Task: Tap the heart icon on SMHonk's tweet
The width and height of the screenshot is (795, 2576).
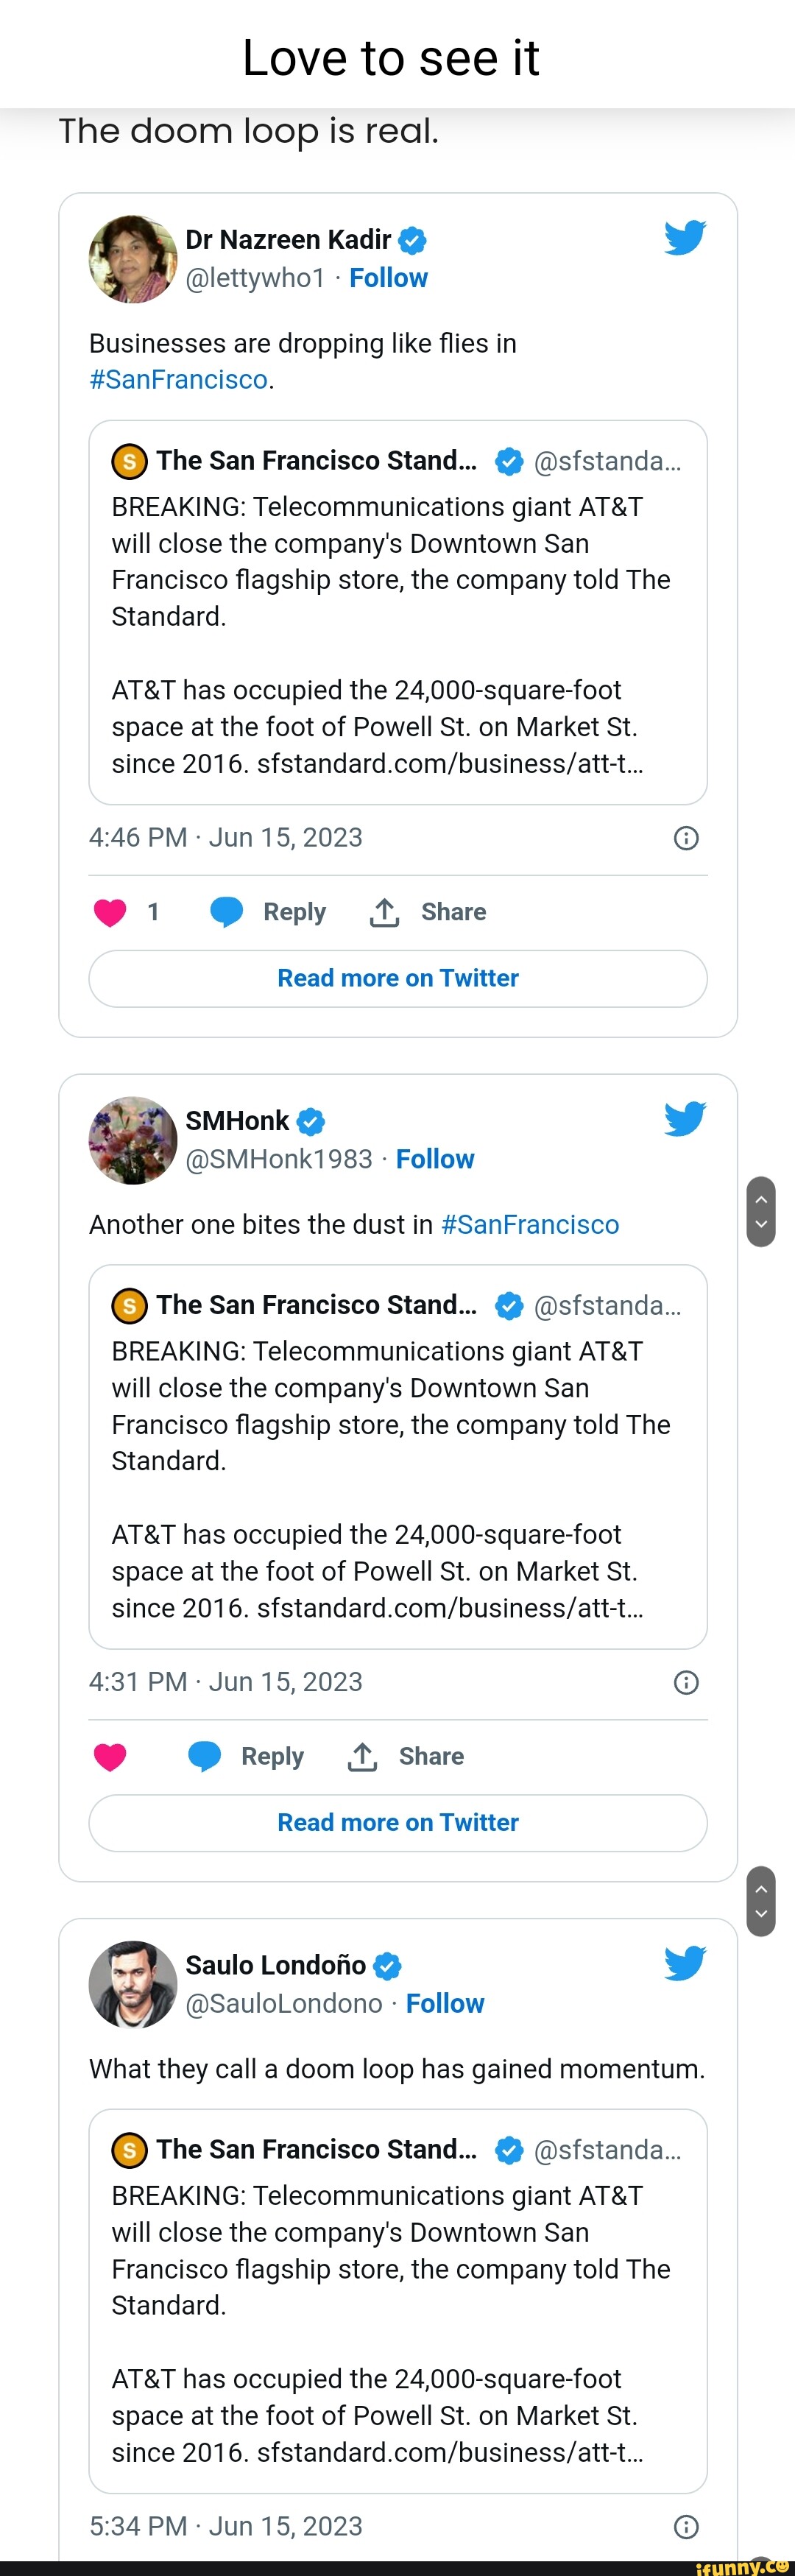Action: click(x=110, y=1756)
